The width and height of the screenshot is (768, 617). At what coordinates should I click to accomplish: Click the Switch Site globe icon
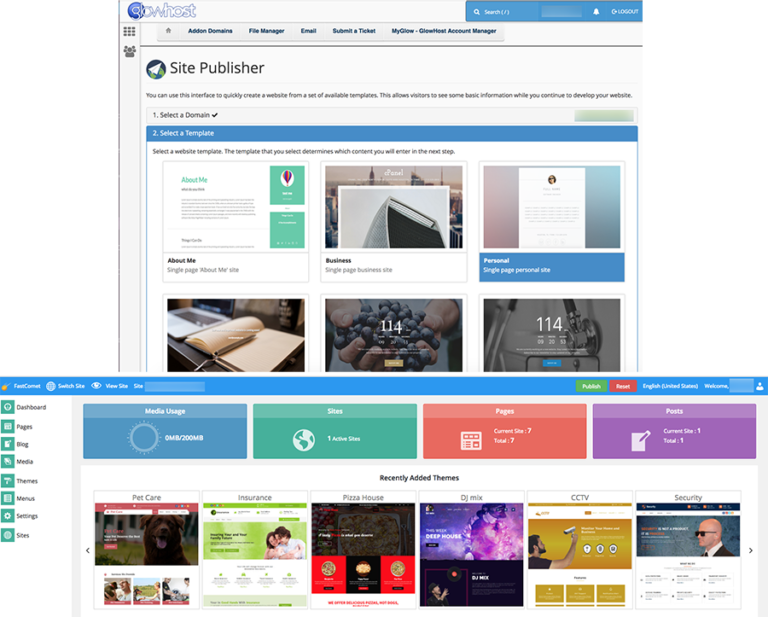[x=51, y=386]
